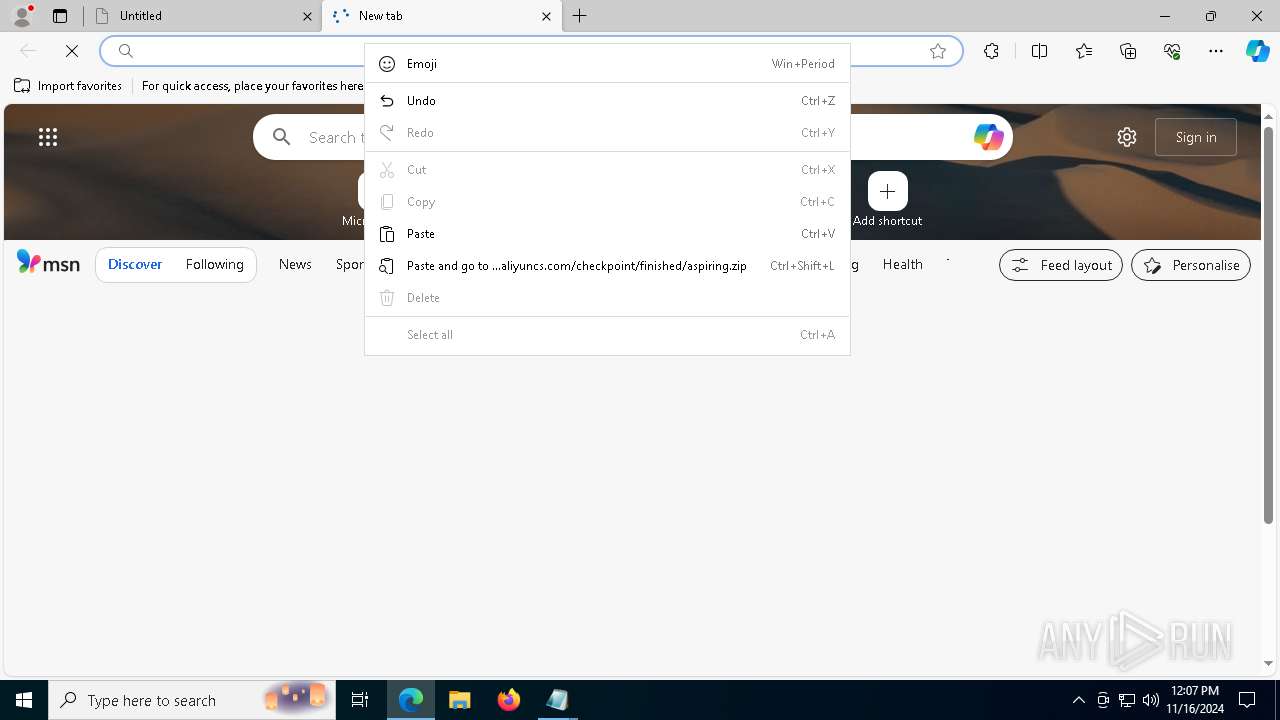Click the msn logo
The image size is (1280, 720).
pos(48,263)
